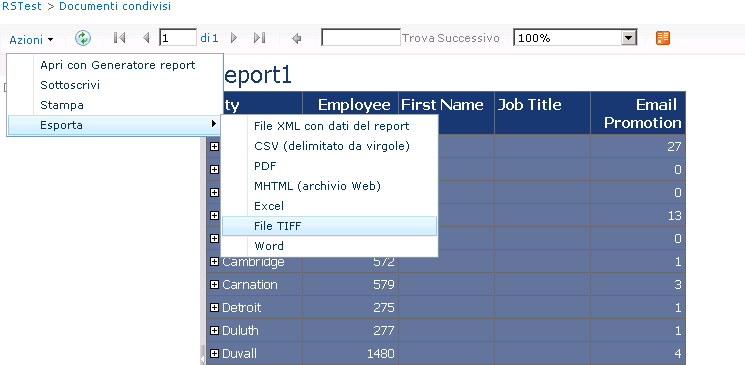Click the employee value 277

[383, 330]
